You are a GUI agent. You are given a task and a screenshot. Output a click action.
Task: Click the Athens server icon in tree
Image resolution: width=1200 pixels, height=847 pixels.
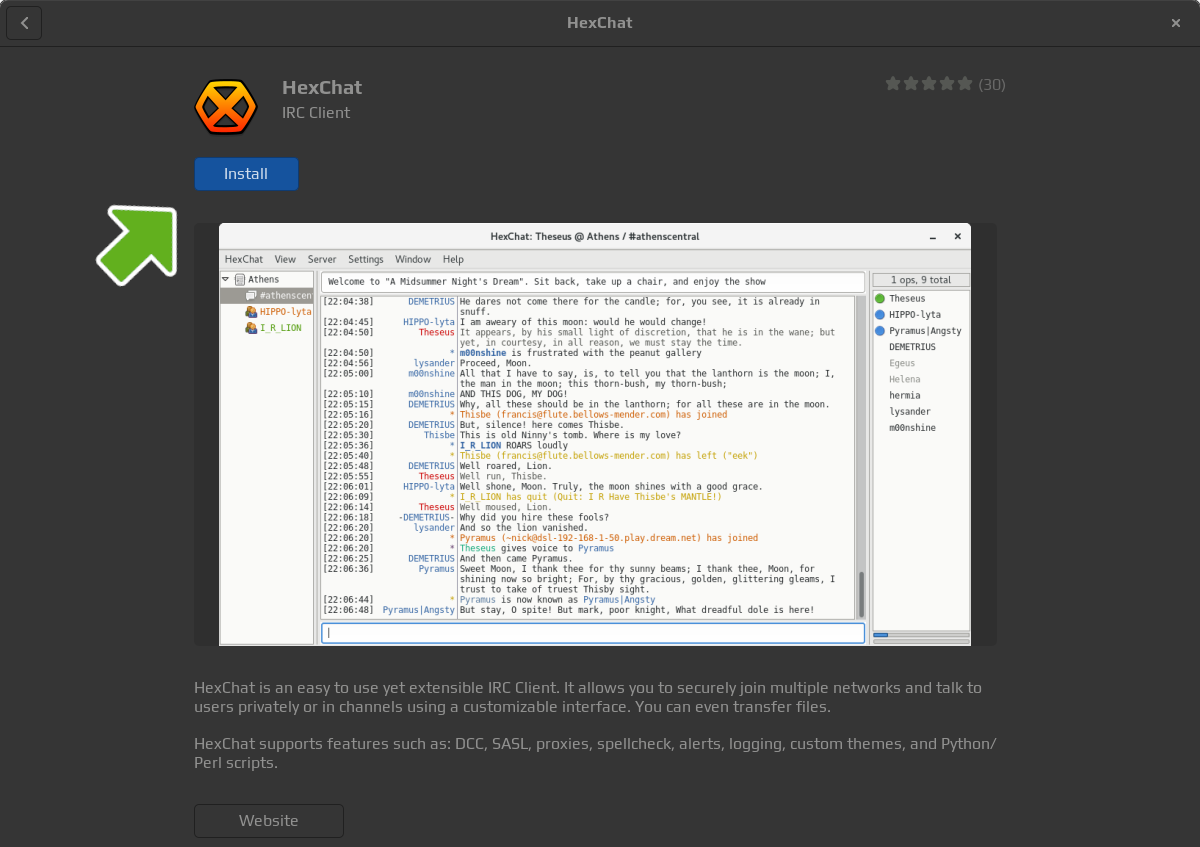point(240,280)
